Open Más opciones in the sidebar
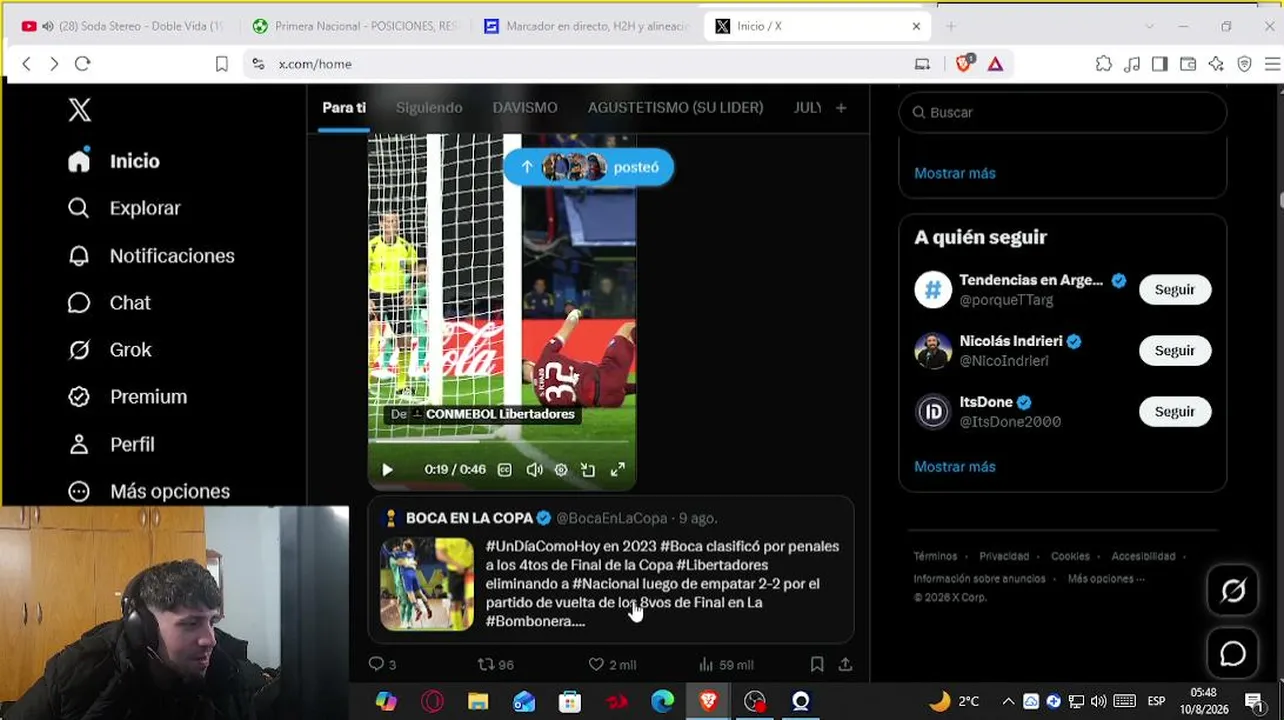This screenshot has height=720, width=1284. point(148,491)
